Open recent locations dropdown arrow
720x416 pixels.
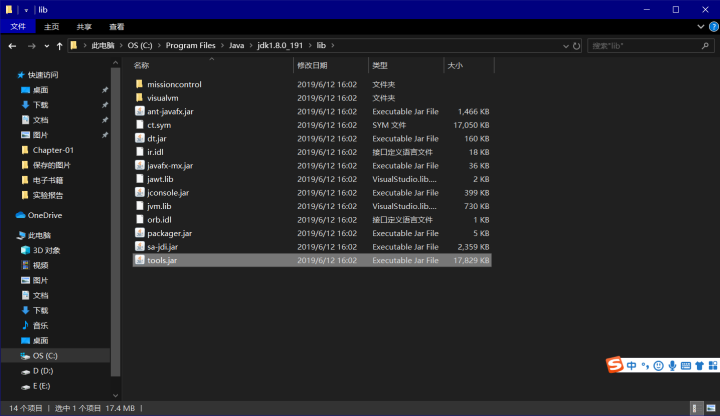tap(47, 46)
